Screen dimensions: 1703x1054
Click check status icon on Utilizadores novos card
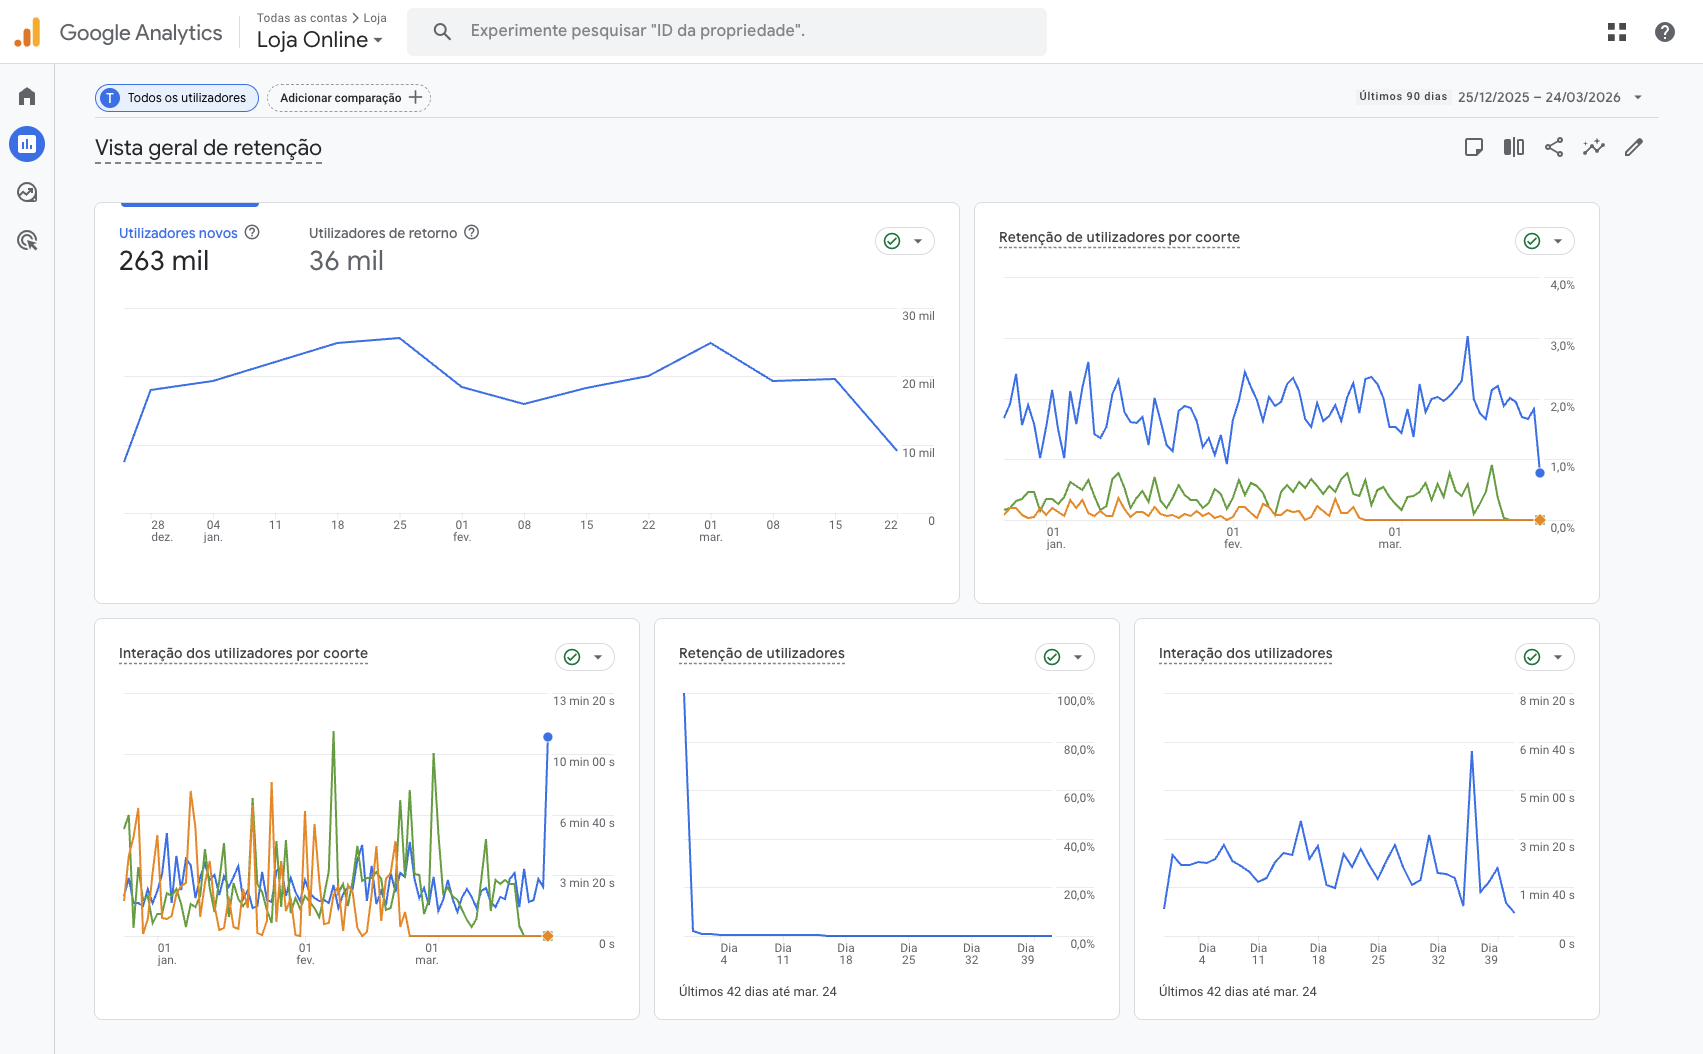point(892,241)
